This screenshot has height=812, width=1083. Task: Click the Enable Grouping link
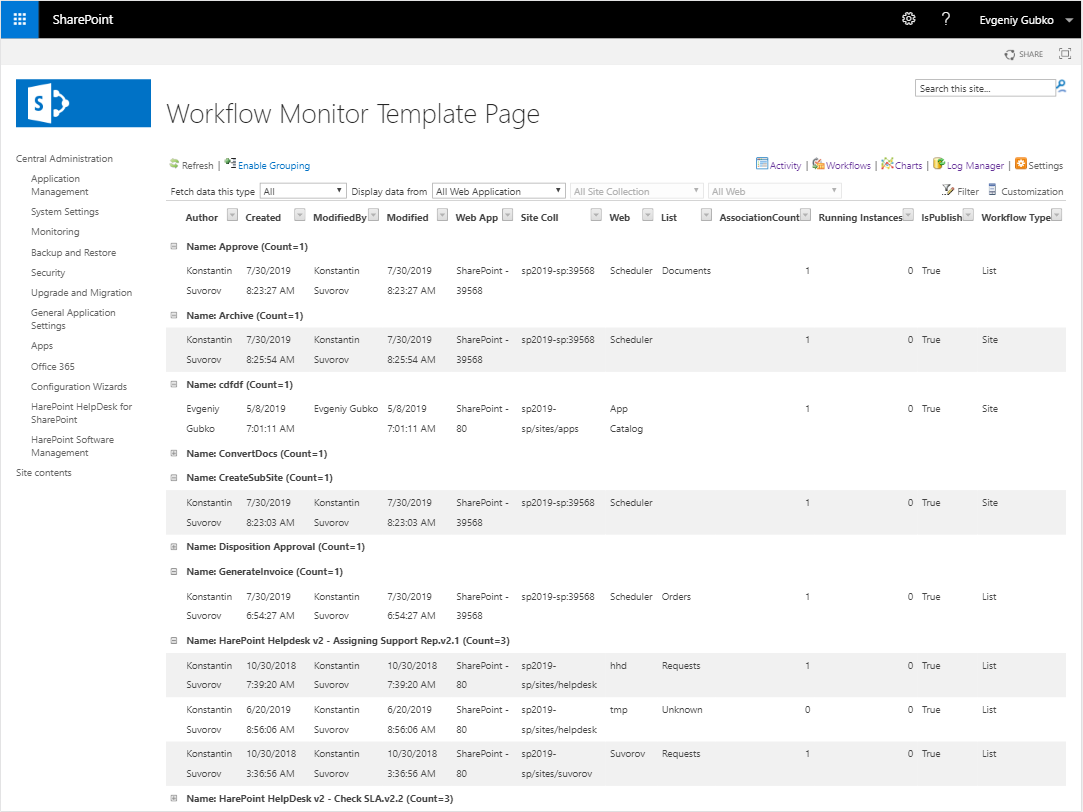pyautogui.click(x=273, y=166)
